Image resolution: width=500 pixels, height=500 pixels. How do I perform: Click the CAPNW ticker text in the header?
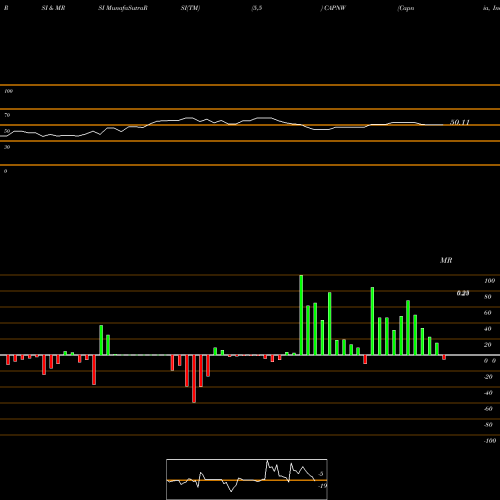(x=335, y=8)
